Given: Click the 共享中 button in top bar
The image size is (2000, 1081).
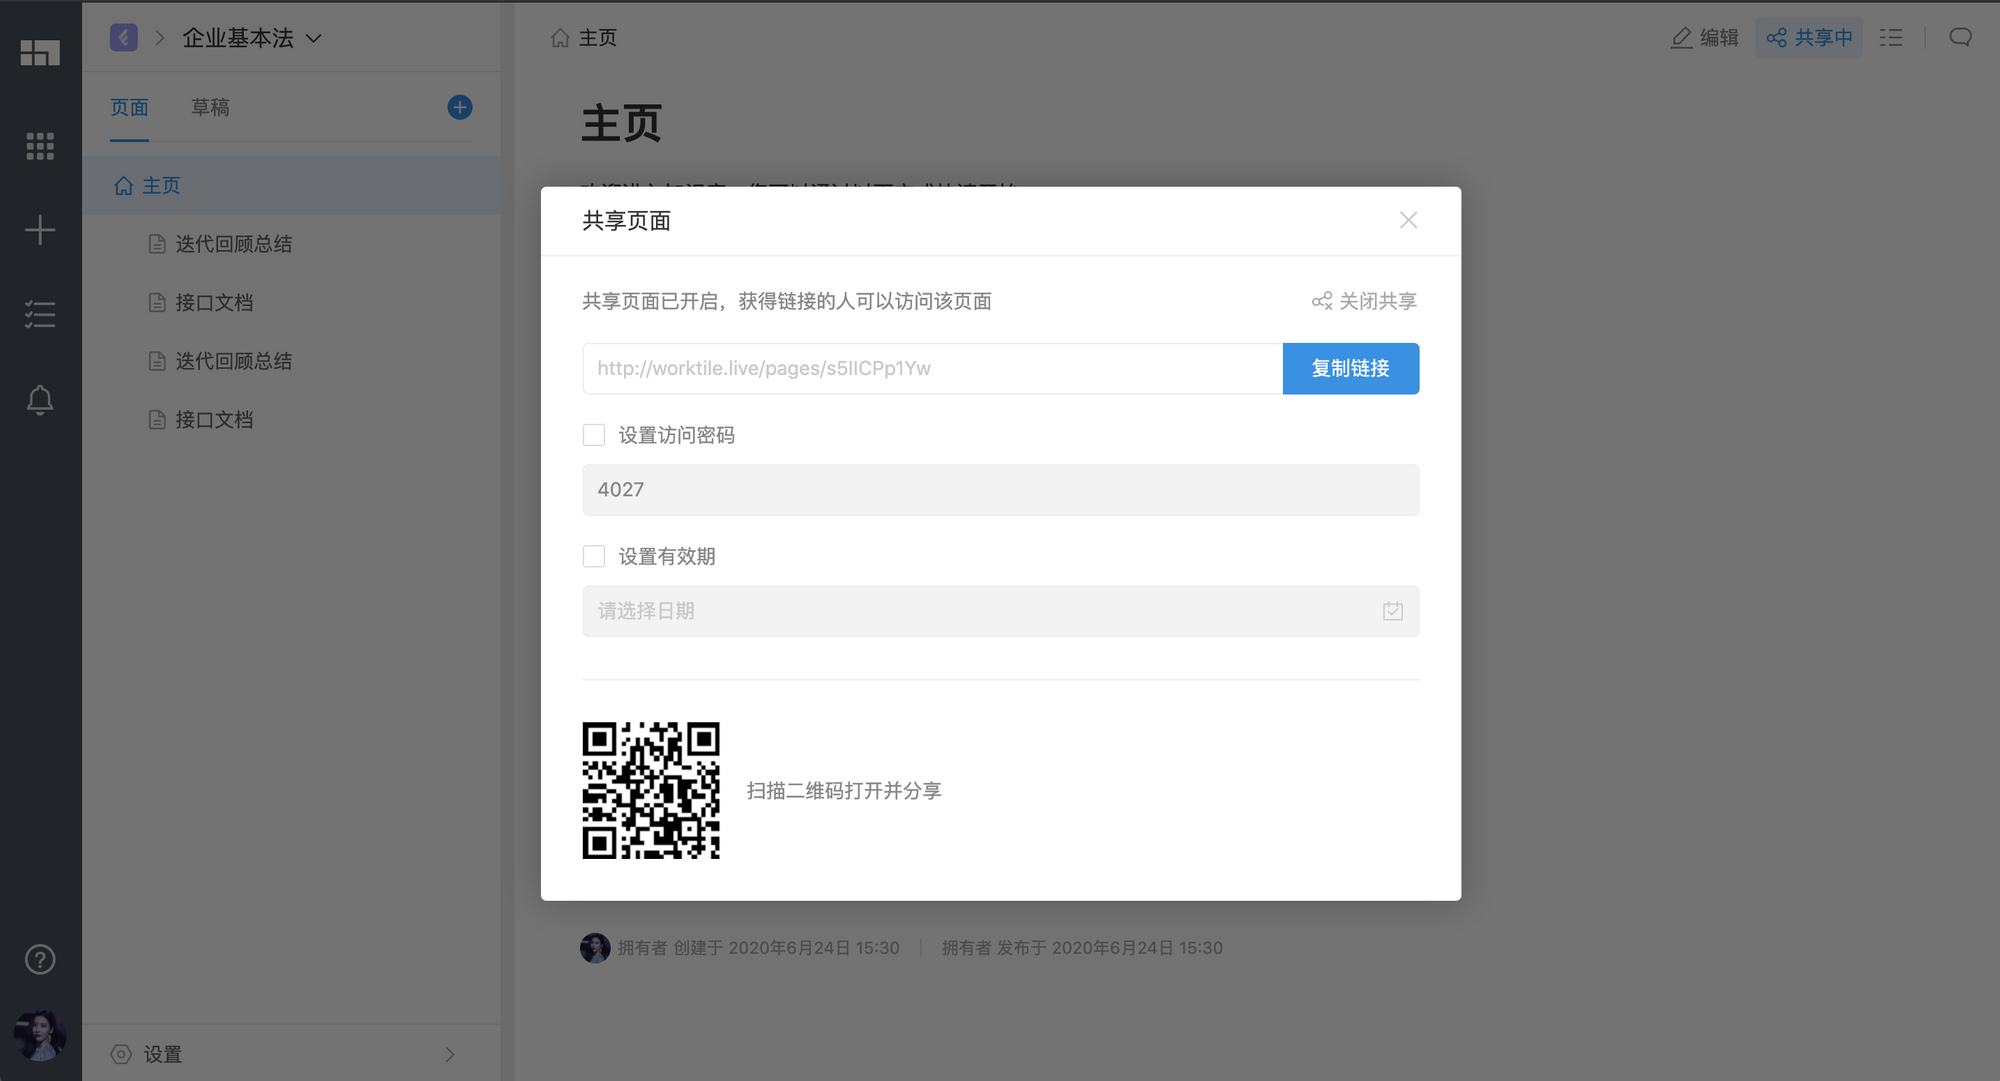Looking at the screenshot, I should [x=1809, y=38].
